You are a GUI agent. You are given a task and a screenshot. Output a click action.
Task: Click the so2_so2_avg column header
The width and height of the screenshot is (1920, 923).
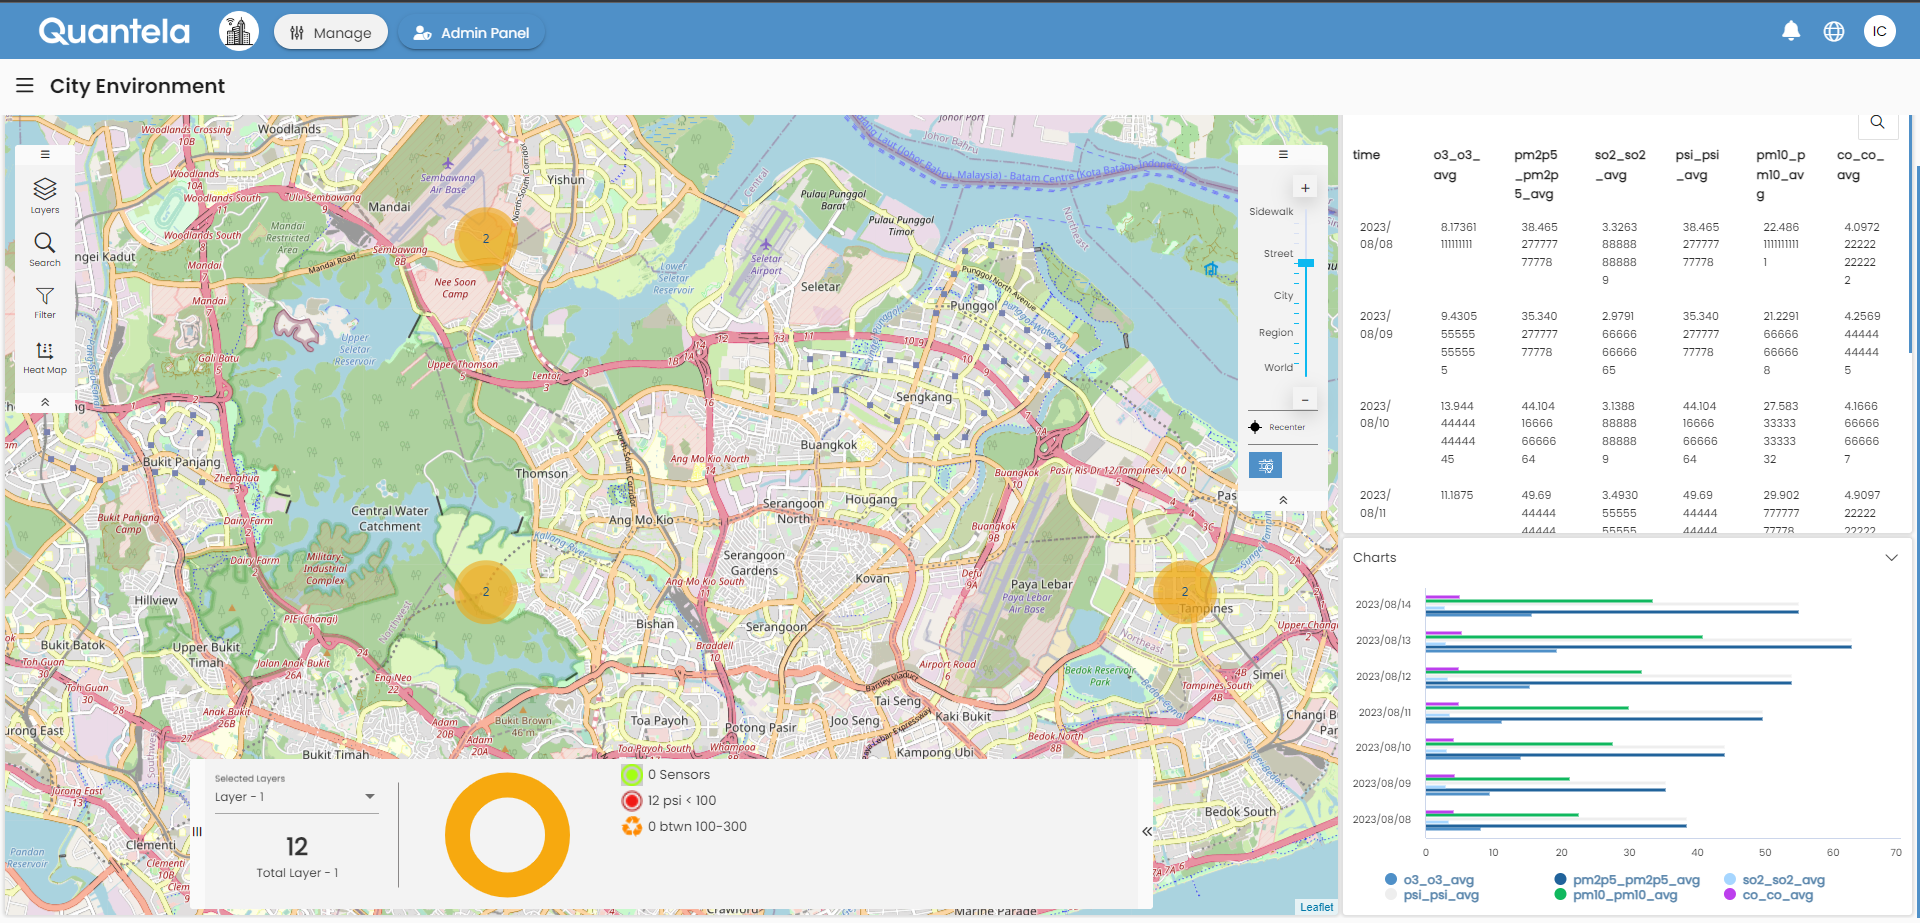[1620, 165]
